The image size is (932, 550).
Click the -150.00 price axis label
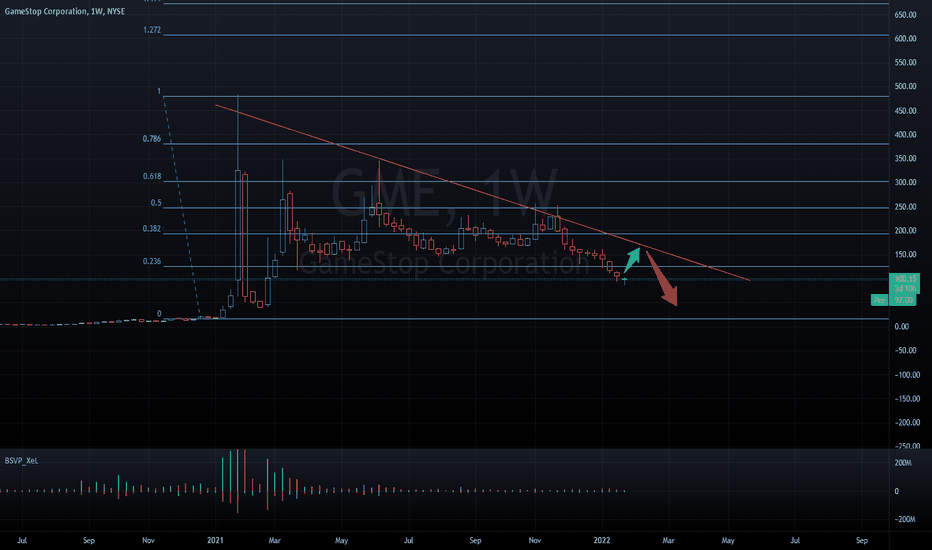click(907, 399)
